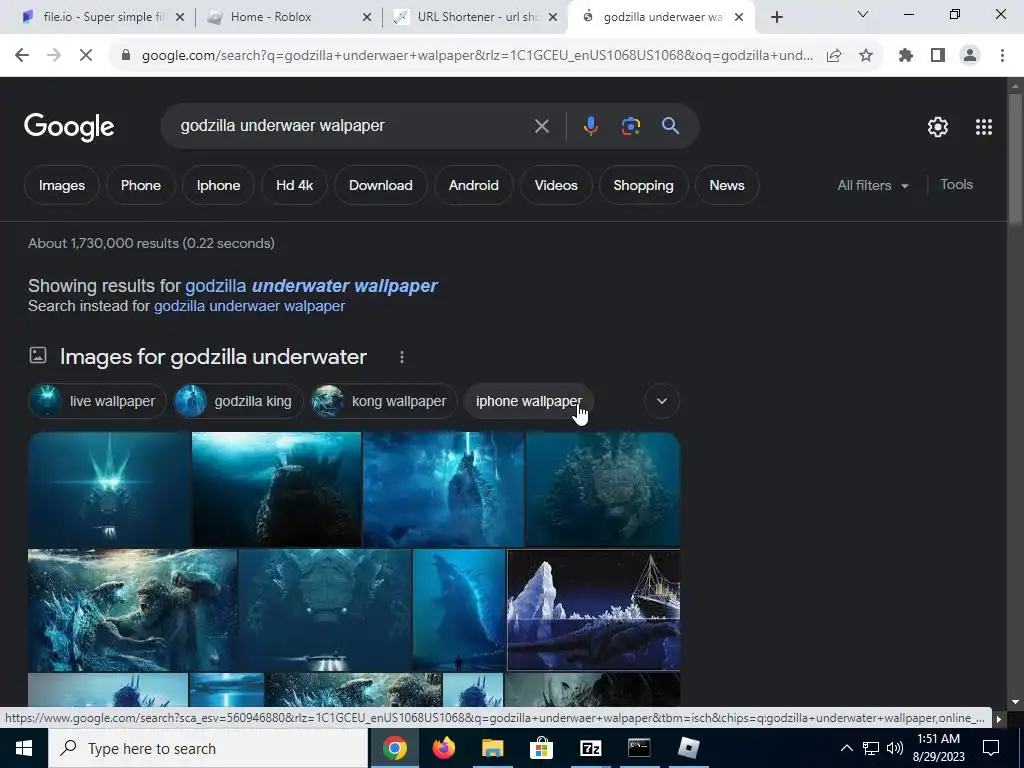Stop loading the page
The image size is (1024, 768).
[x=86, y=56]
